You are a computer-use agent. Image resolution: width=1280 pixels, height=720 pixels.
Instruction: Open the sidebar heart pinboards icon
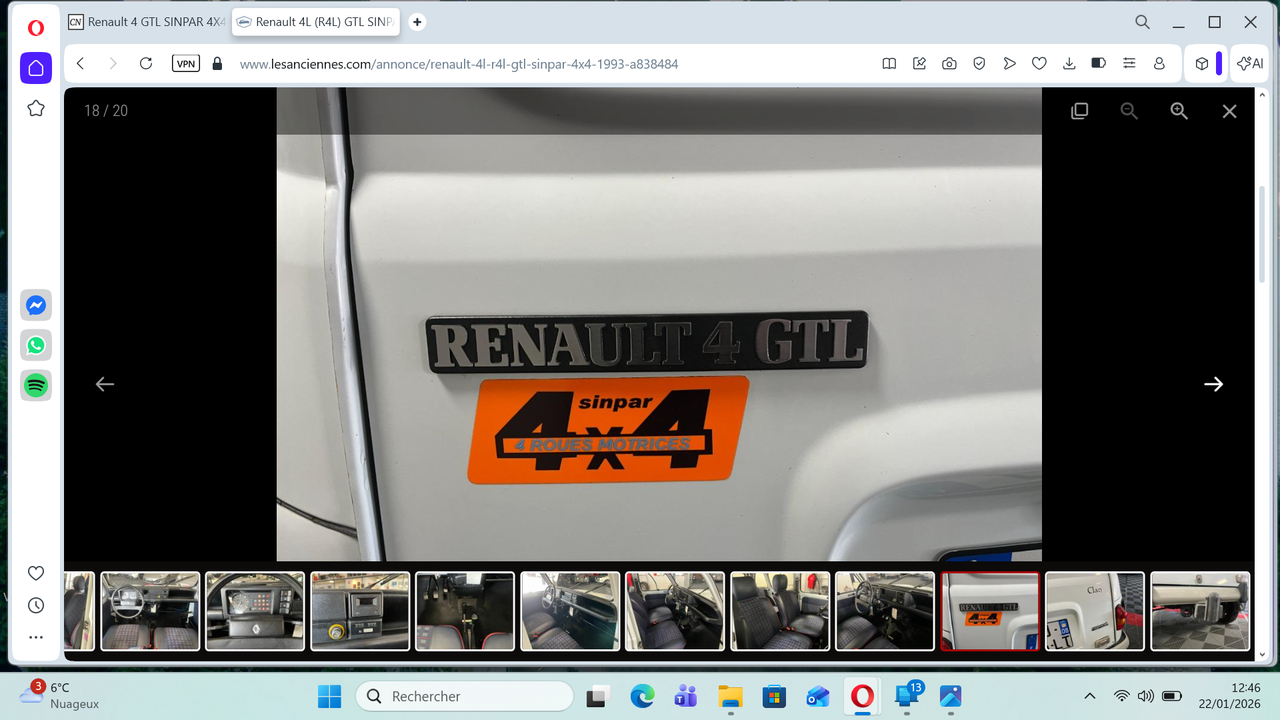click(x=36, y=573)
